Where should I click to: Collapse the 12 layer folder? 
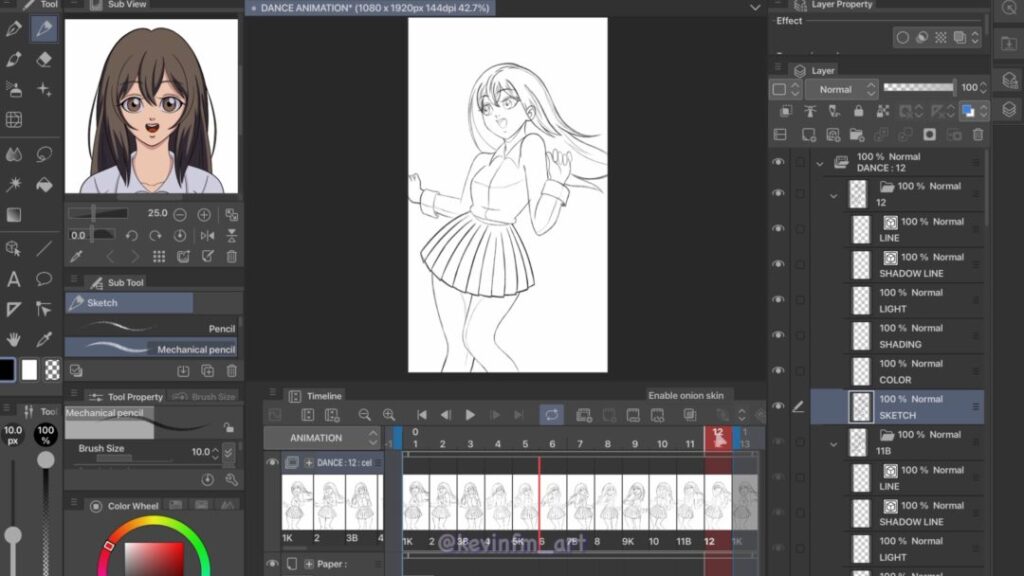[833, 195]
